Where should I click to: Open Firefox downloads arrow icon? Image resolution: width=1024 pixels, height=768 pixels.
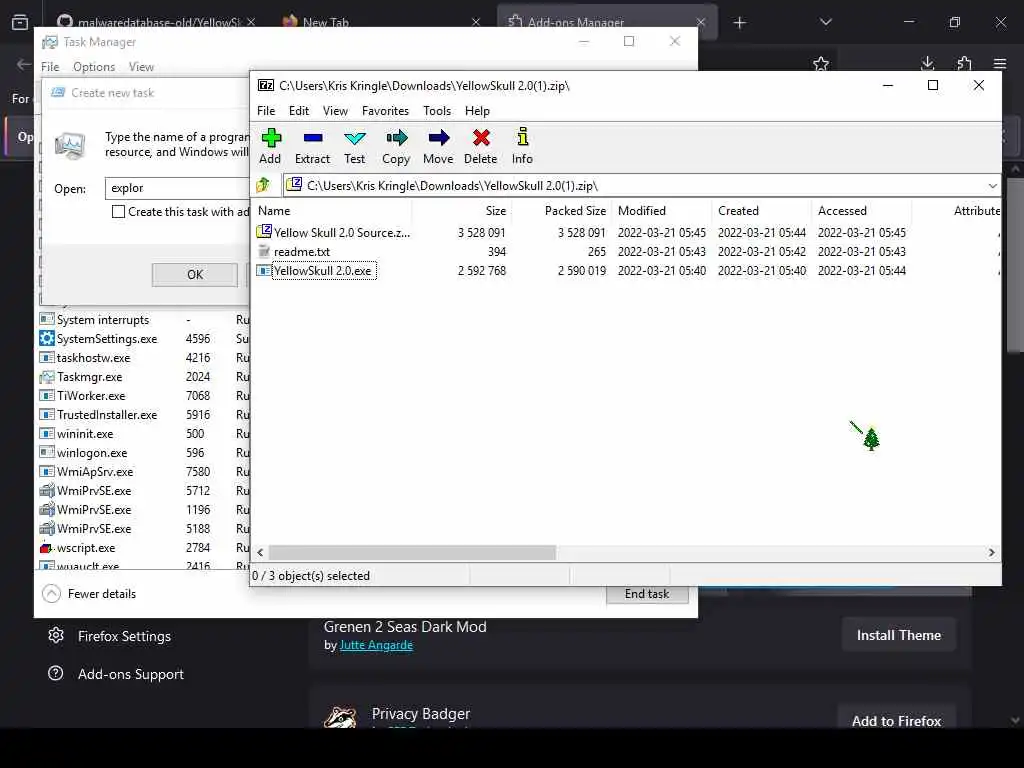coord(927,63)
